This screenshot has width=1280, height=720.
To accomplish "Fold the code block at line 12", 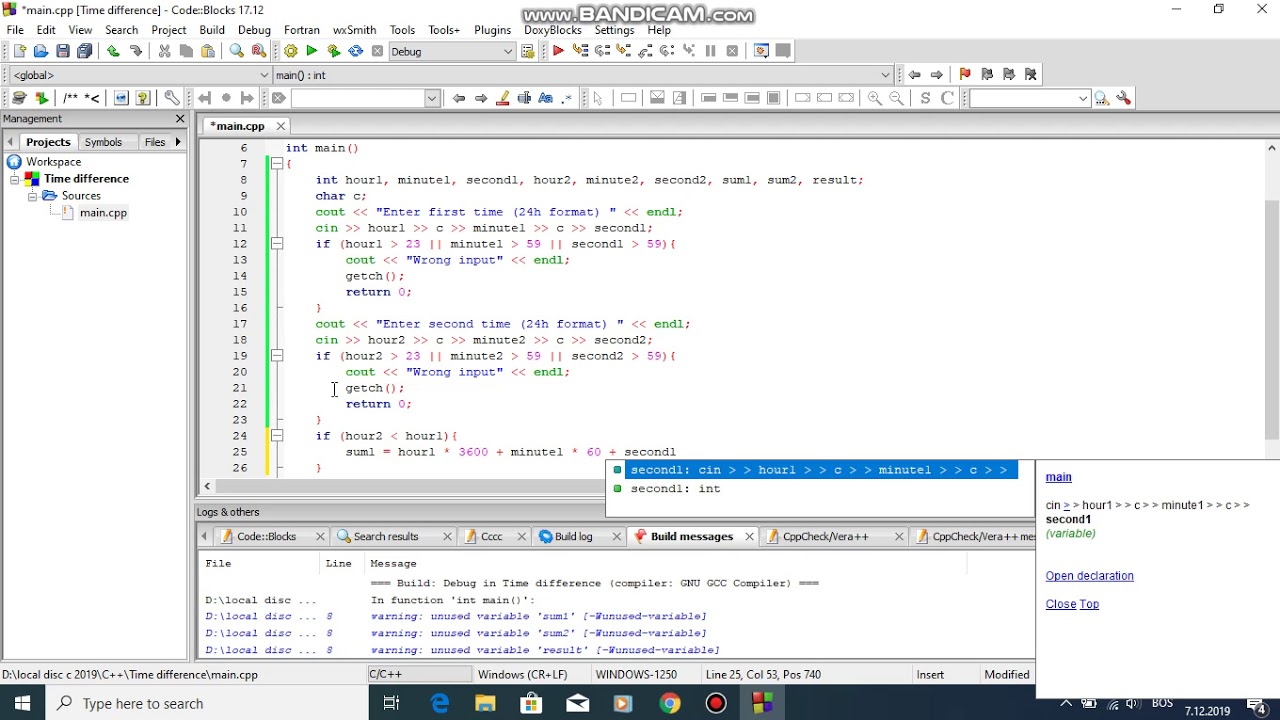I will point(277,244).
